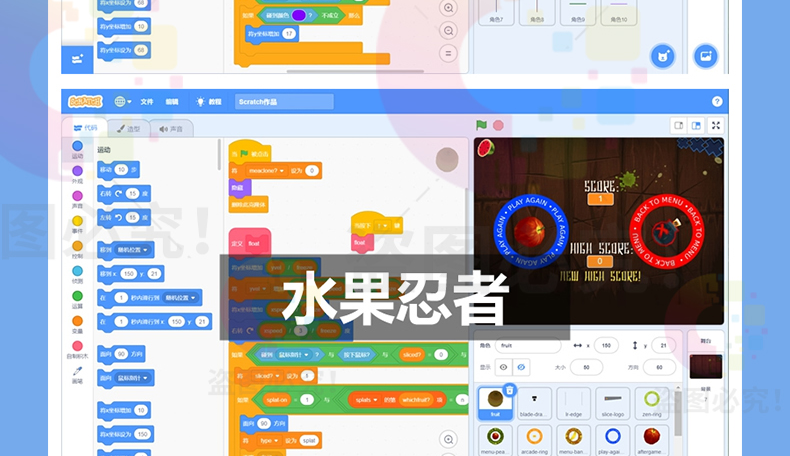The height and width of the screenshot is (456, 790).
Task: Open the type variable dropdown in the script
Action: pos(270,440)
